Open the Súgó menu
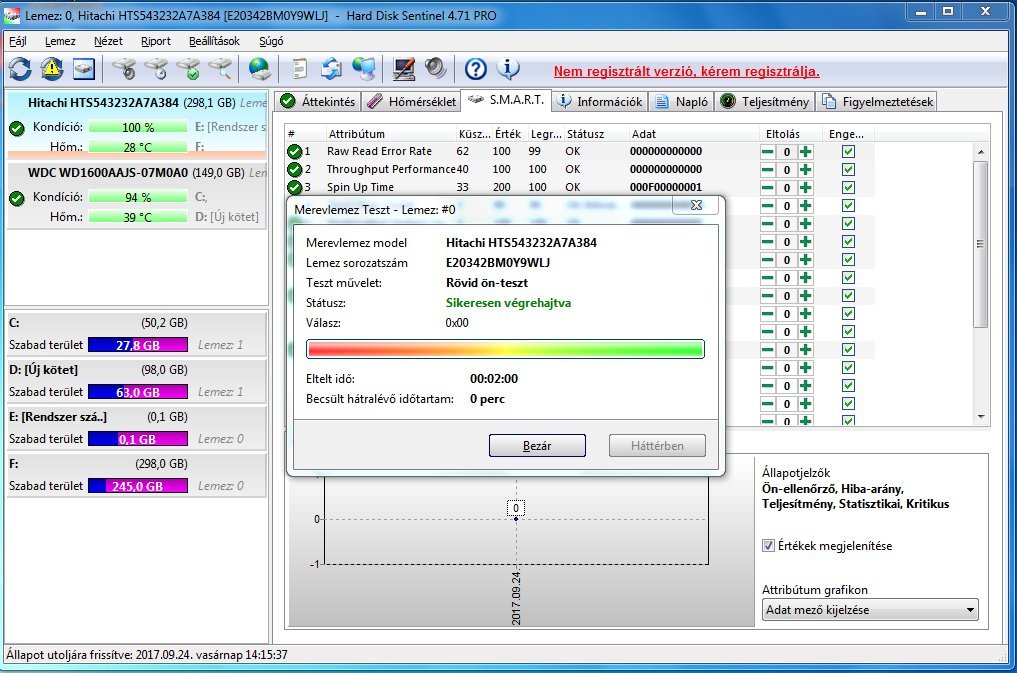The image size is (1017, 673). [271, 41]
